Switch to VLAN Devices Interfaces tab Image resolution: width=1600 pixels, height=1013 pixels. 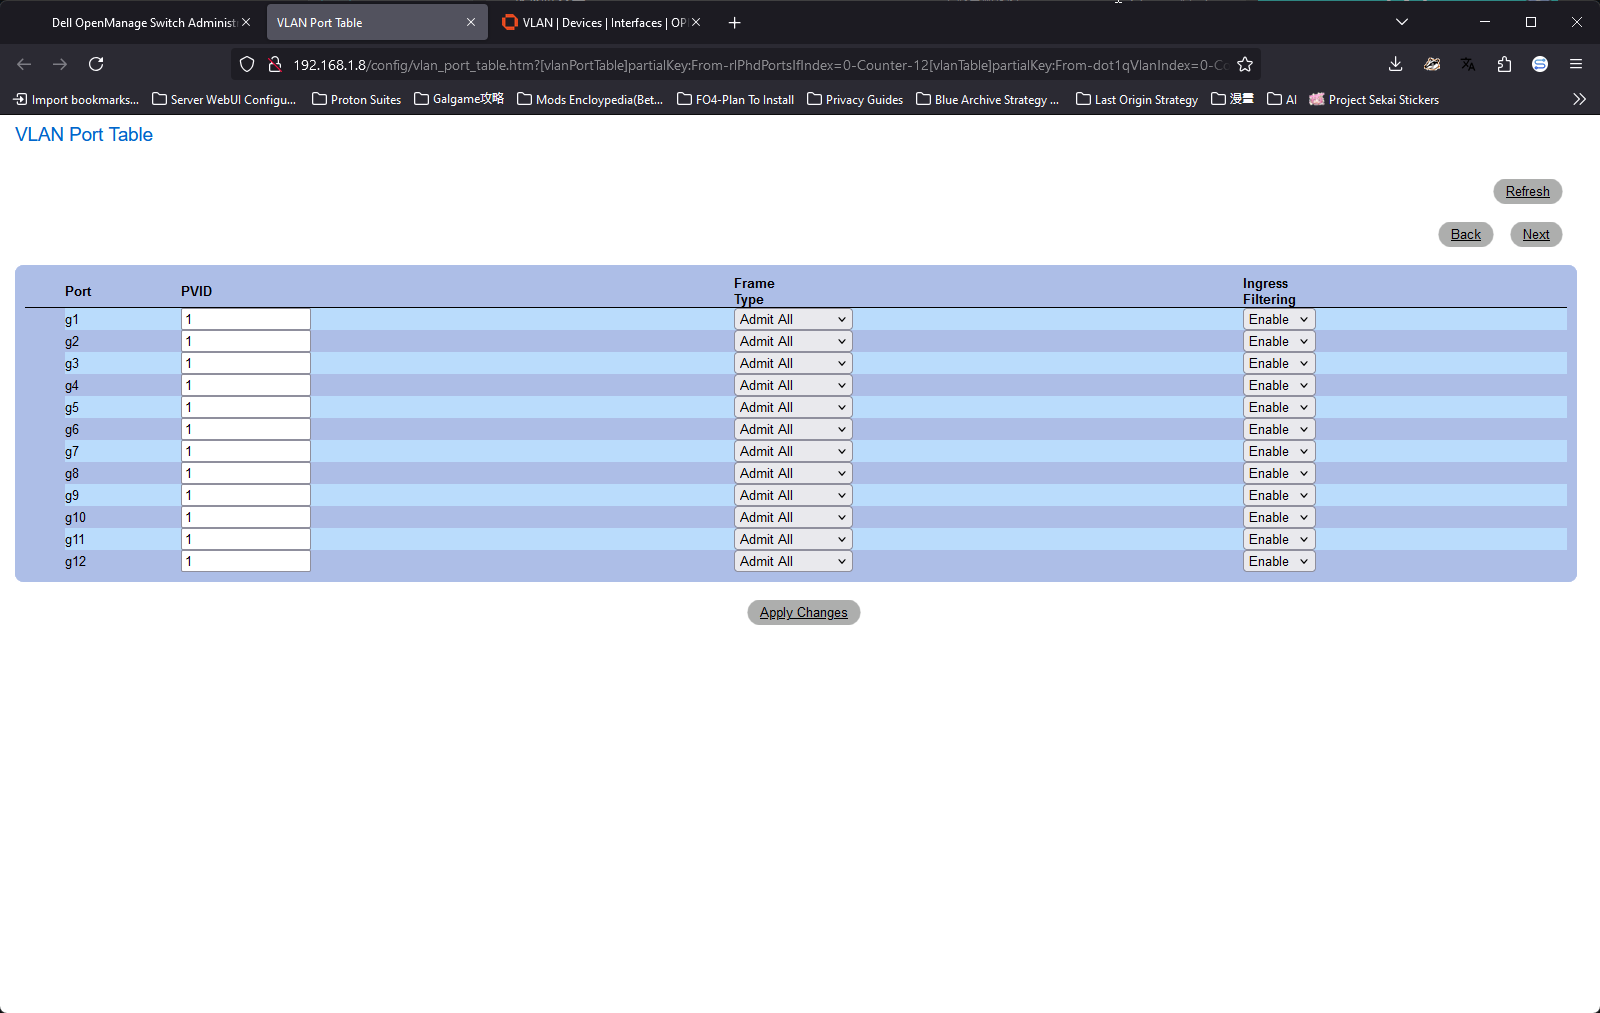601,22
